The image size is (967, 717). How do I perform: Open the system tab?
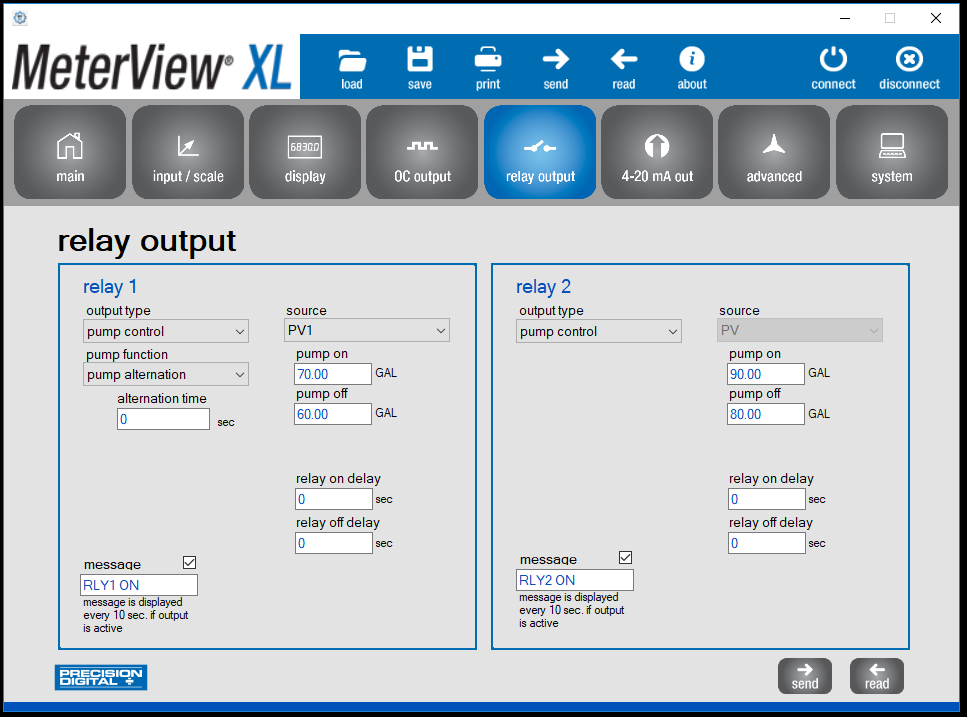tap(892, 152)
